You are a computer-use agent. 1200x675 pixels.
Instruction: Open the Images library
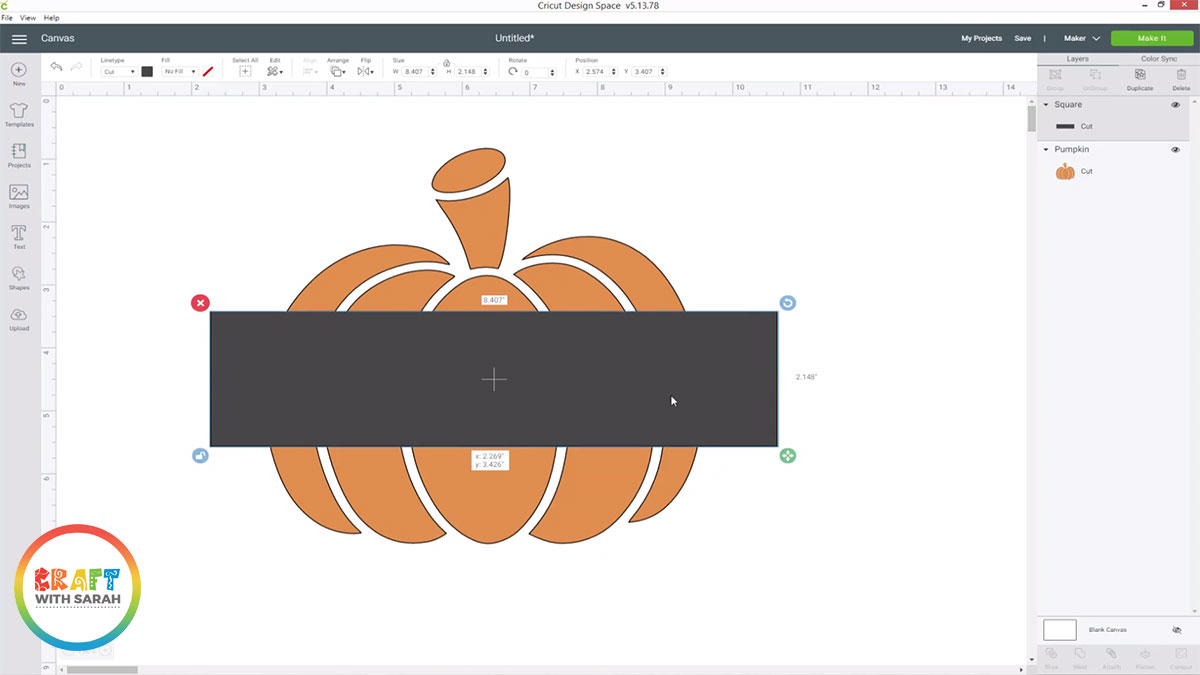click(x=18, y=195)
